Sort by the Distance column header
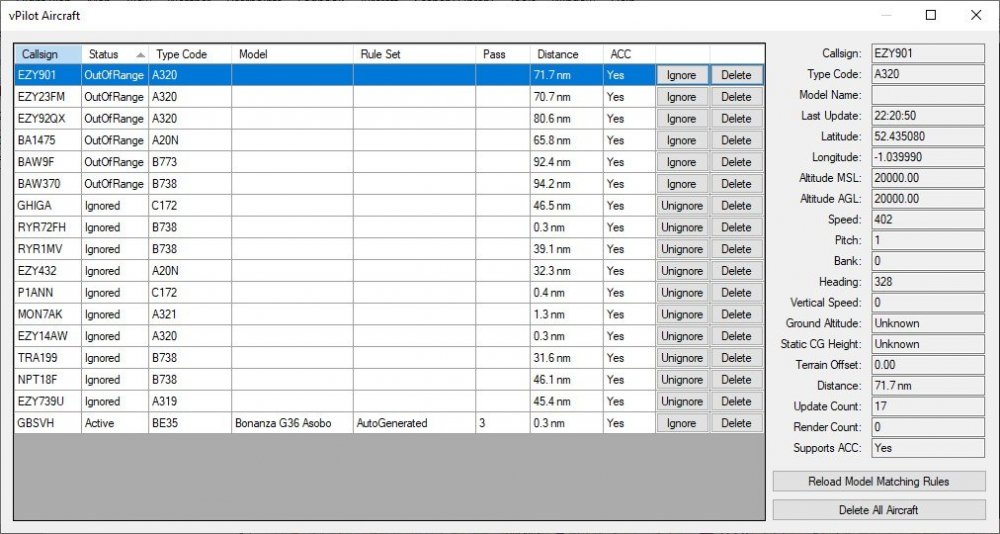1000x534 pixels. (x=564, y=54)
